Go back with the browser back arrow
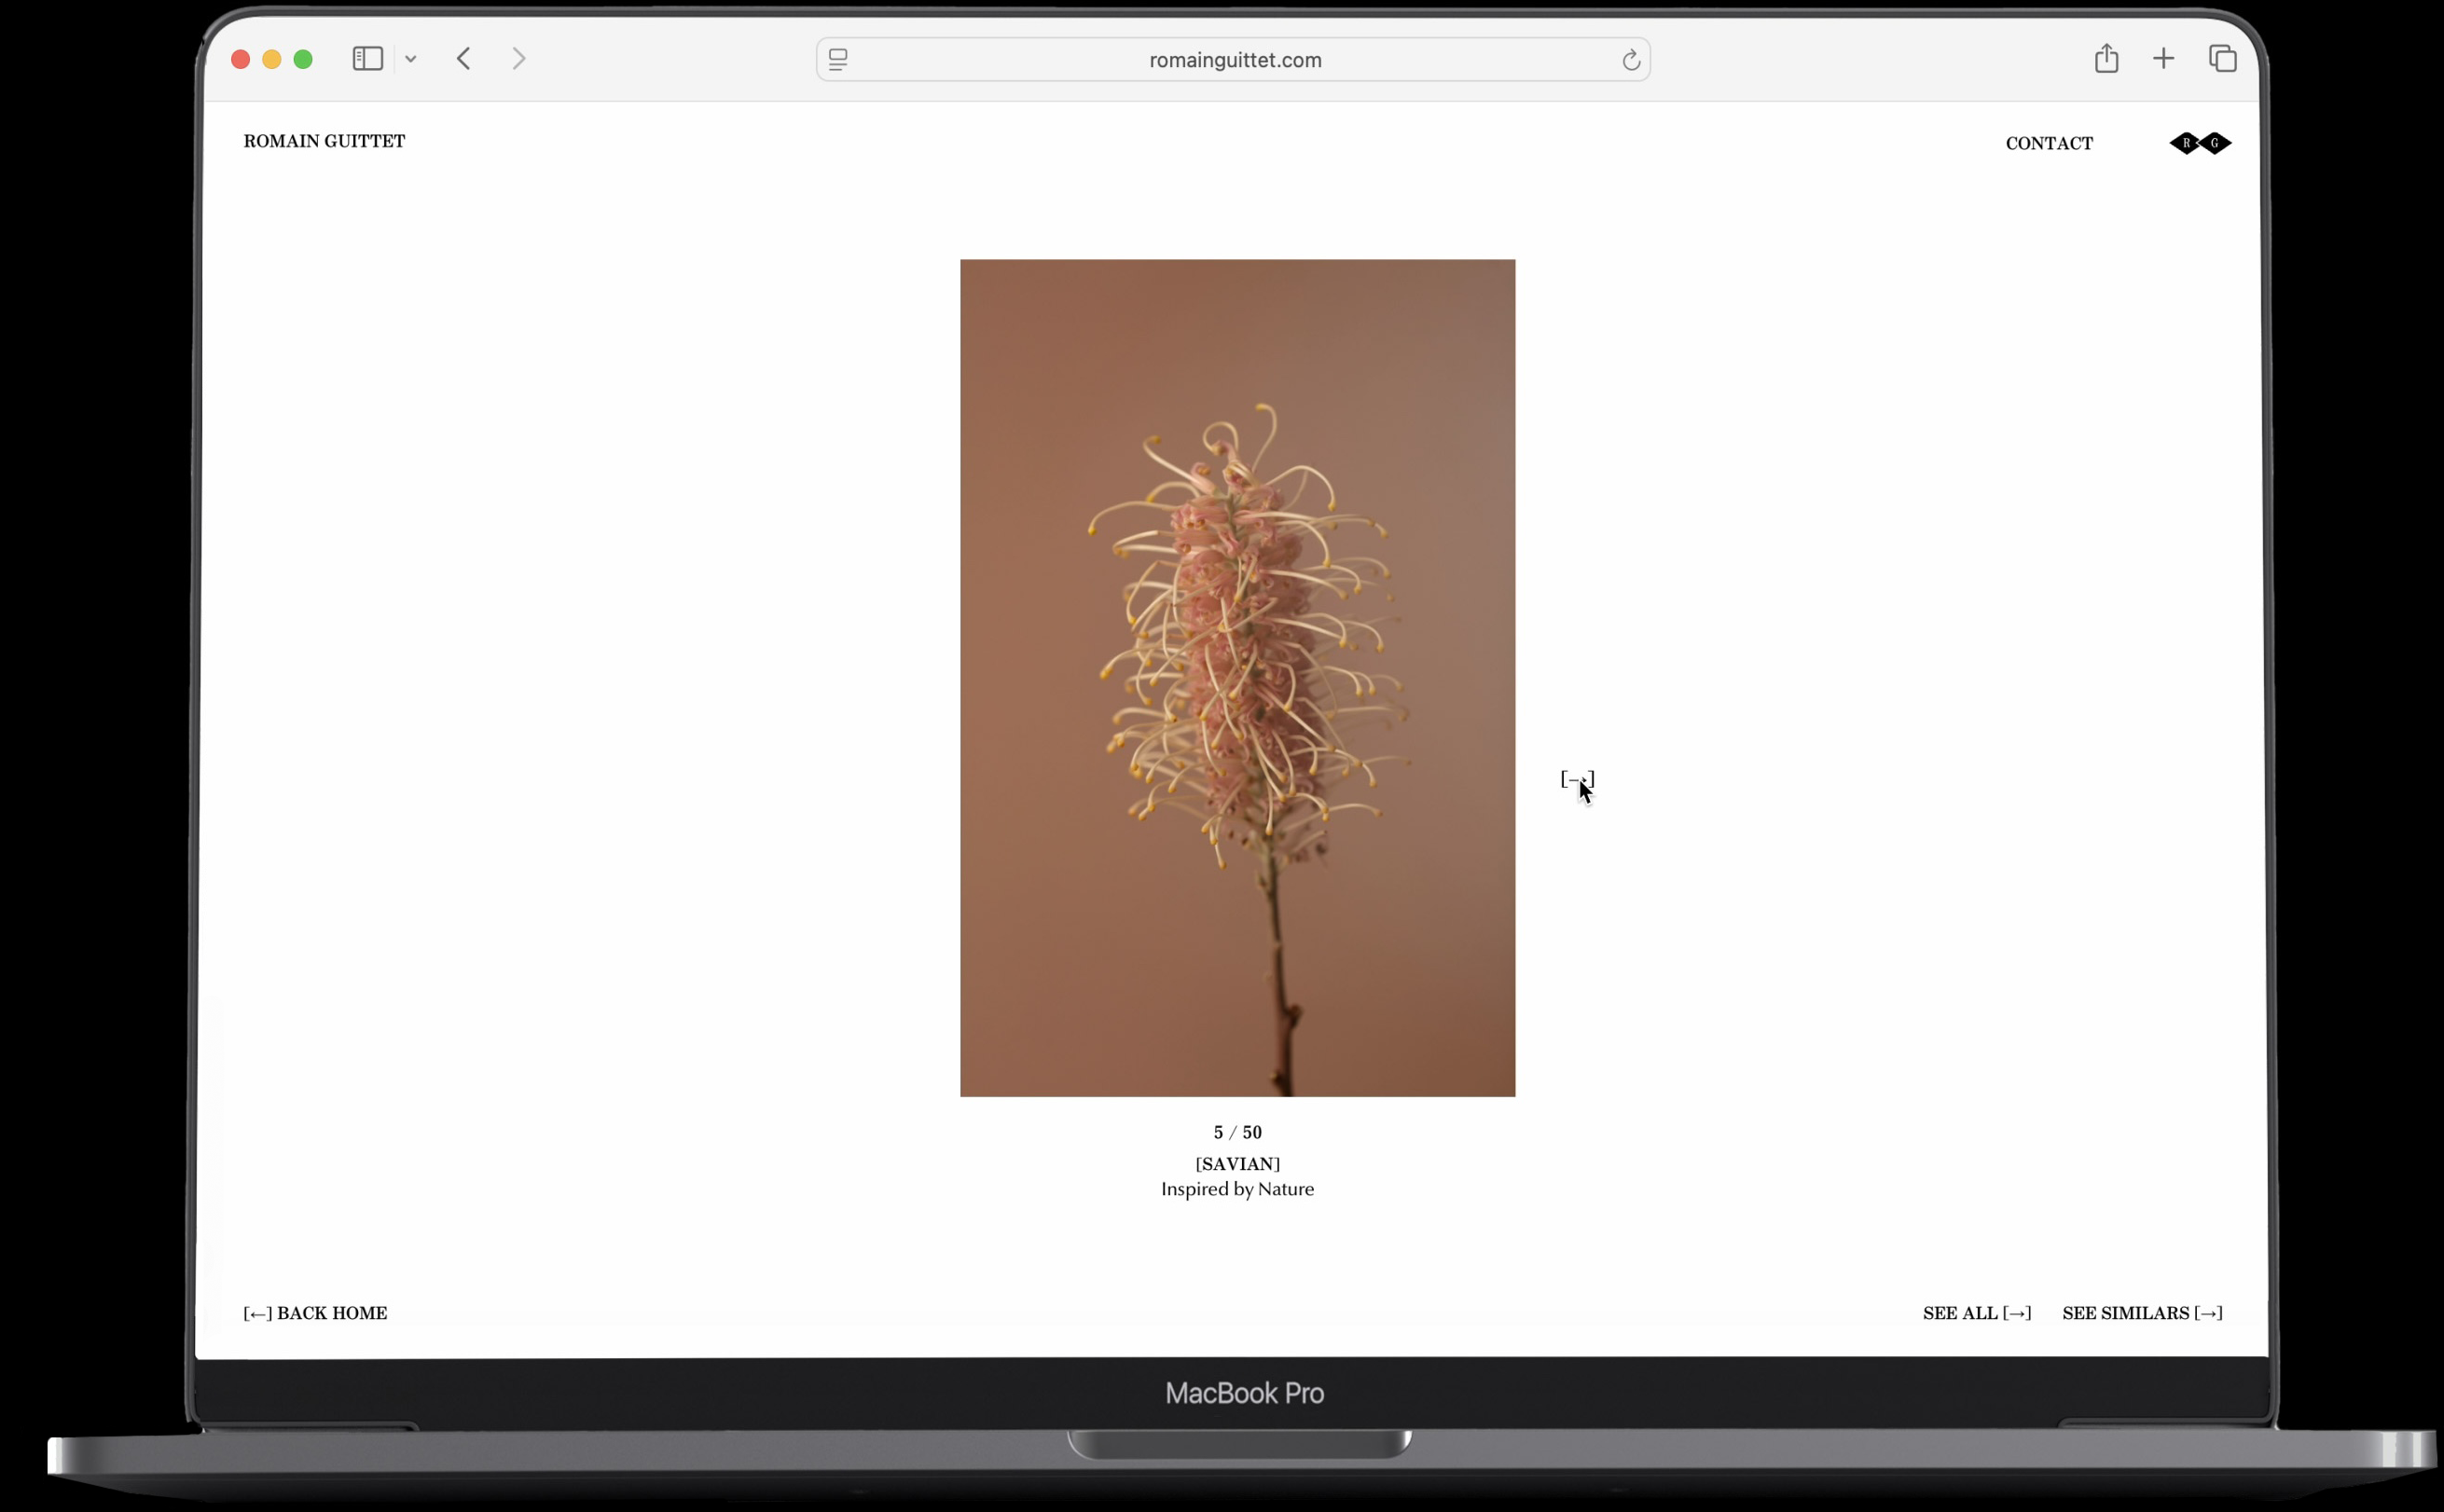 (464, 59)
